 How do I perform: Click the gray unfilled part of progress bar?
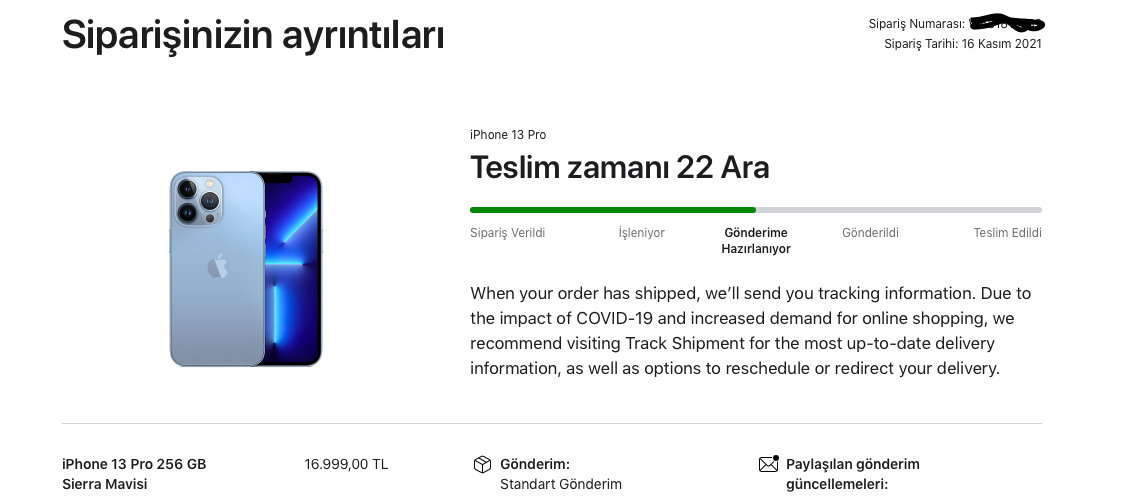click(x=899, y=210)
